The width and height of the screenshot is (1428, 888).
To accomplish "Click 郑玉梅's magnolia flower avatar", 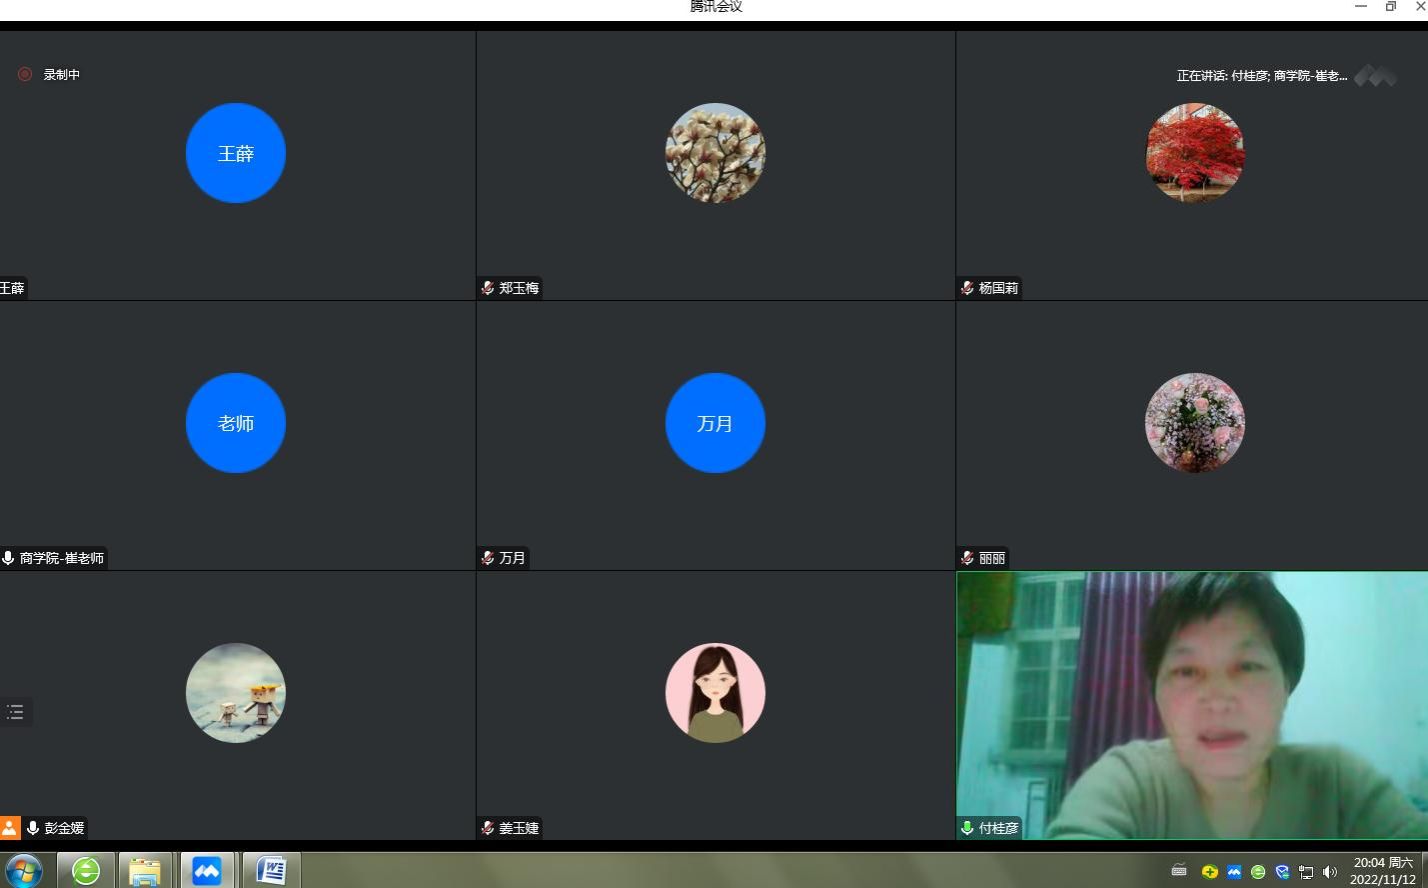I will click(715, 153).
